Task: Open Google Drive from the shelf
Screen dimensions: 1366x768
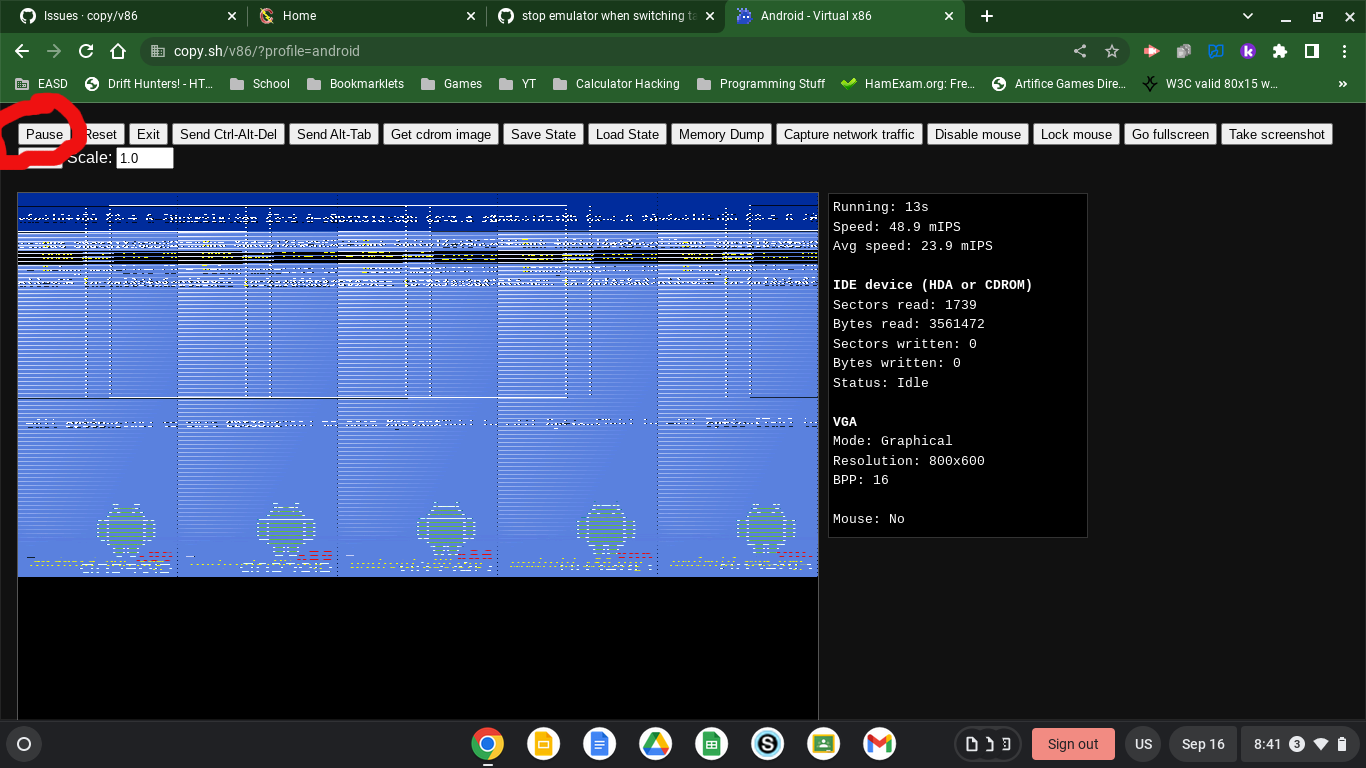Action: coord(655,744)
